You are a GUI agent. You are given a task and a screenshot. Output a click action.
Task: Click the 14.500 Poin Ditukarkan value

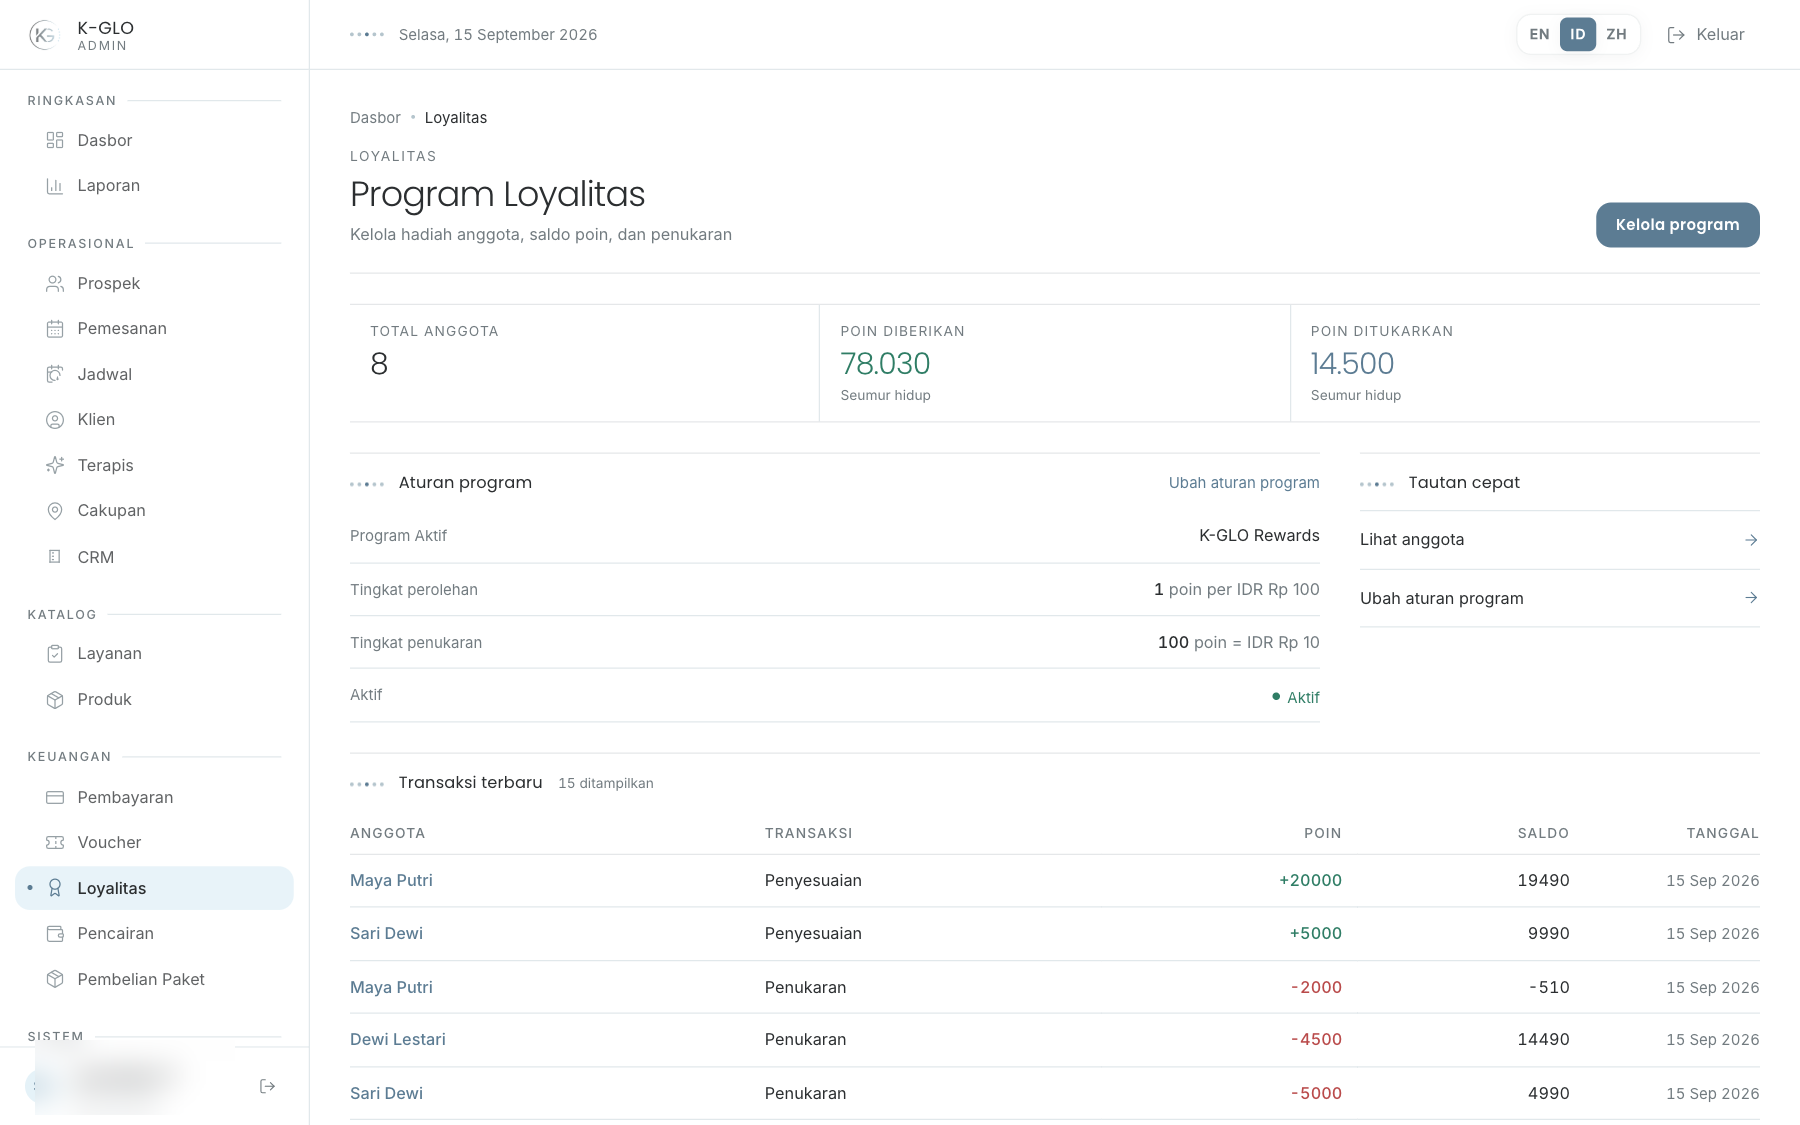1352,364
